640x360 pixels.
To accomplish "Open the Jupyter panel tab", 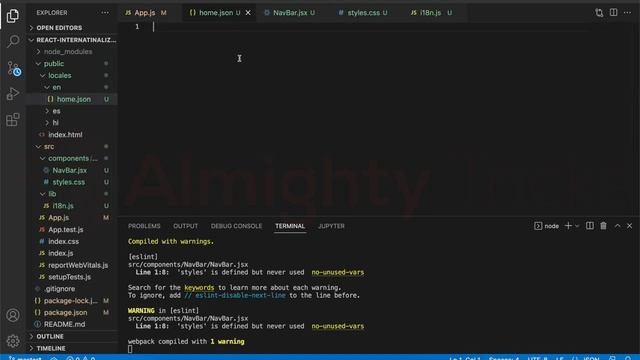I will [331, 226].
